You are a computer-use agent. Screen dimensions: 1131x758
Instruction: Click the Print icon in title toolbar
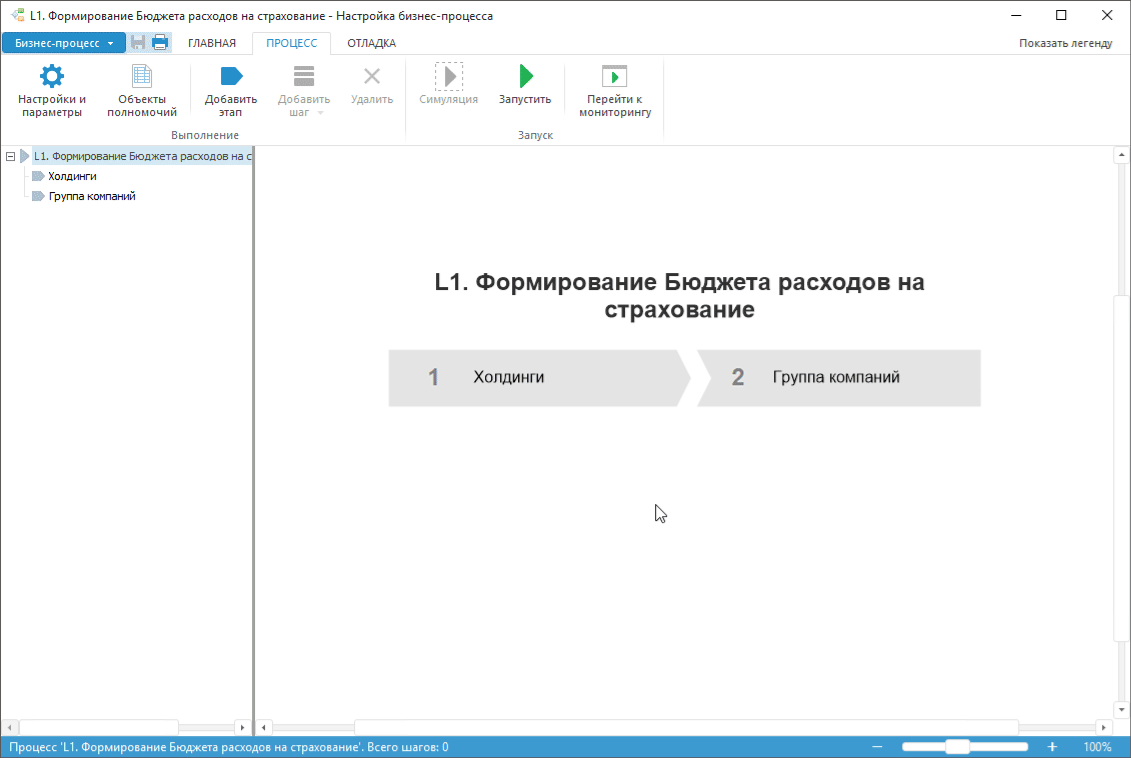coord(160,43)
